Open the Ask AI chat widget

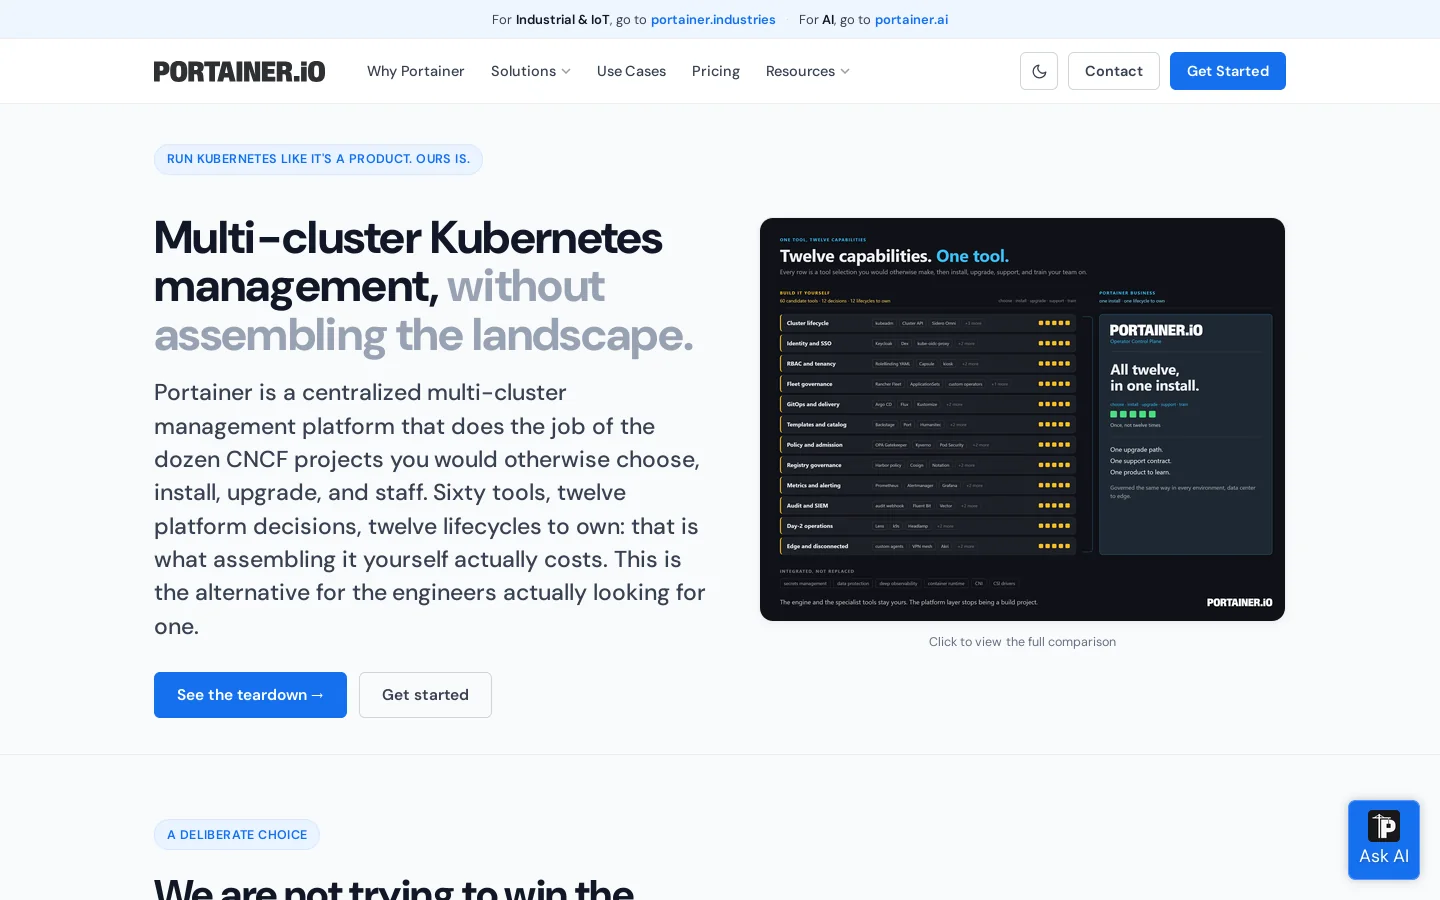click(1384, 840)
